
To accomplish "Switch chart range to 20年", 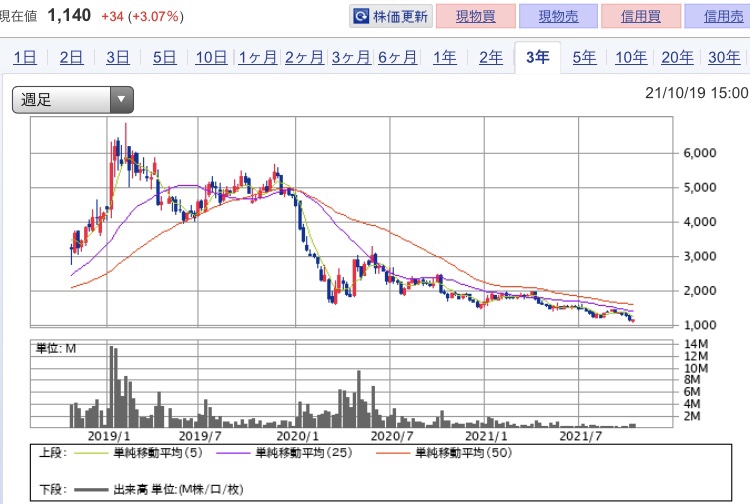I will click(x=677, y=58).
